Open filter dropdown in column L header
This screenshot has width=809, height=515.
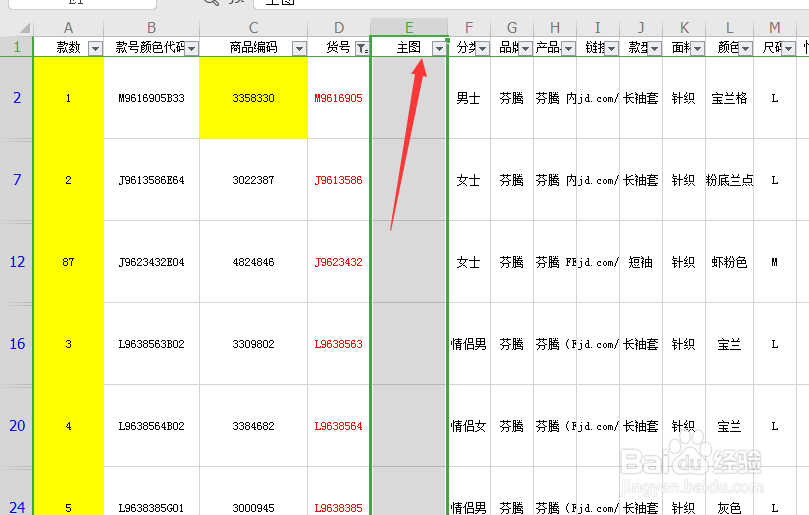pyautogui.click(x=746, y=49)
